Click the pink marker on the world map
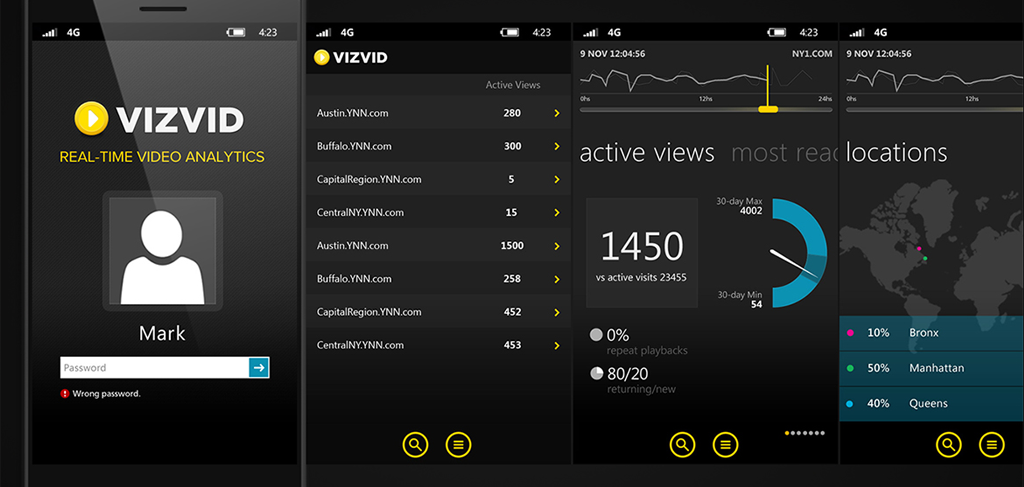The height and width of the screenshot is (487, 1024). [919, 249]
